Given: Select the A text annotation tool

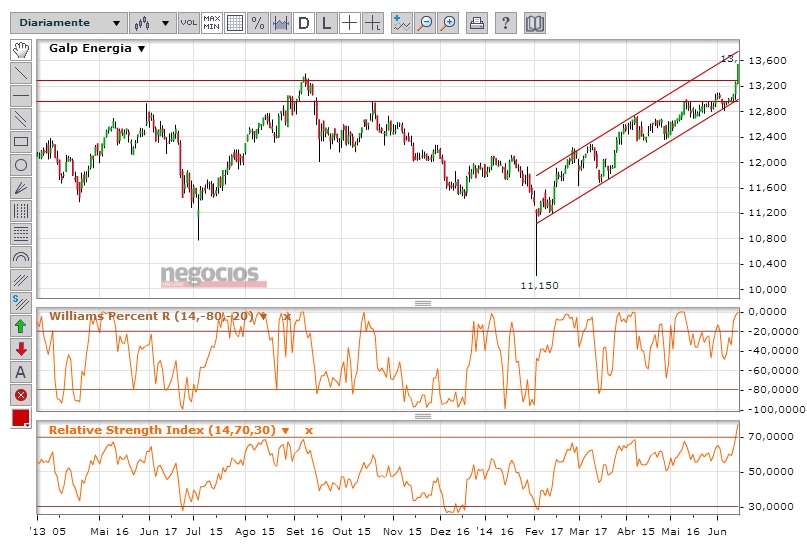Looking at the screenshot, I should [x=21, y=372].
